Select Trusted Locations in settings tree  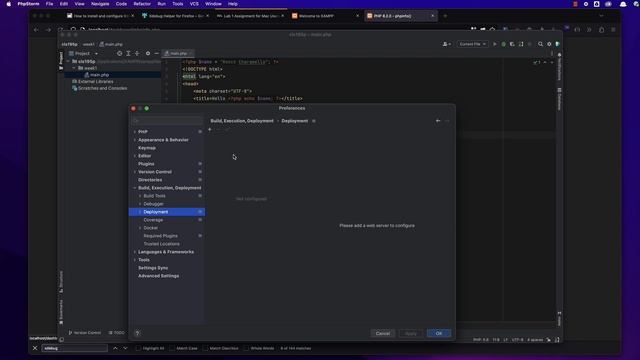(161, 244)
